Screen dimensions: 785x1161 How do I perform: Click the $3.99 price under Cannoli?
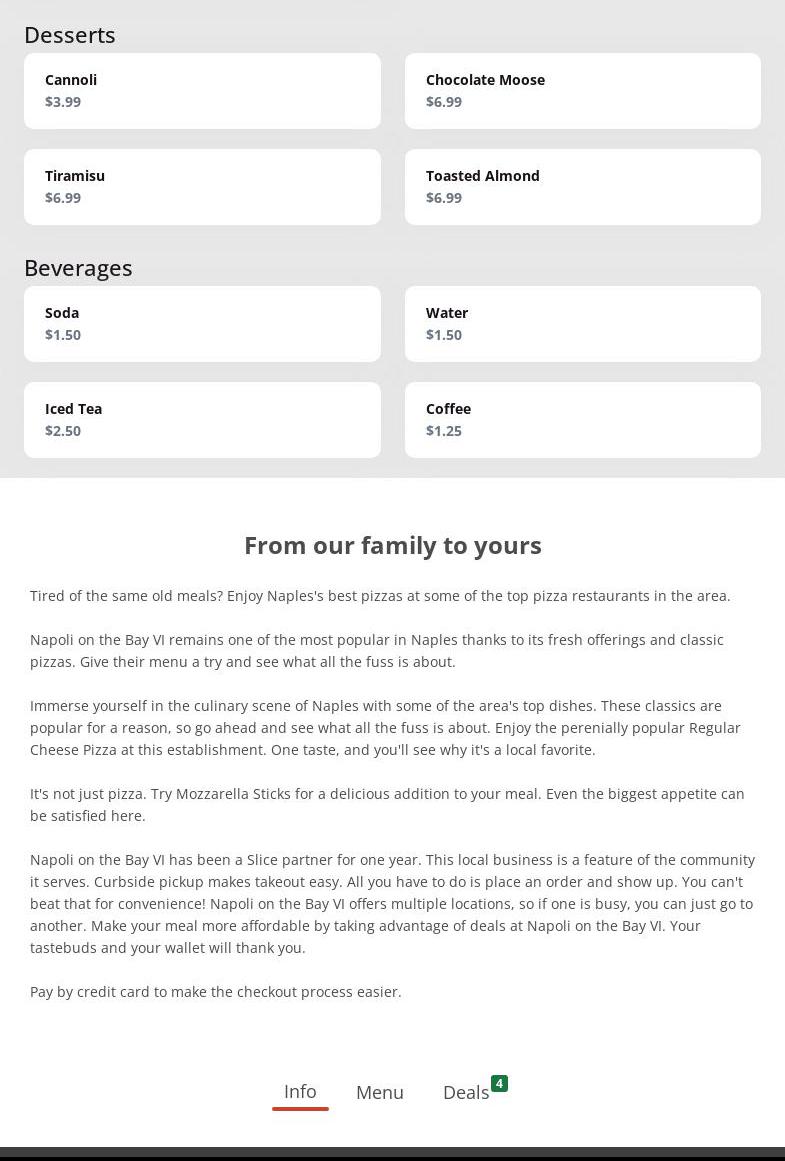(63, 102)
